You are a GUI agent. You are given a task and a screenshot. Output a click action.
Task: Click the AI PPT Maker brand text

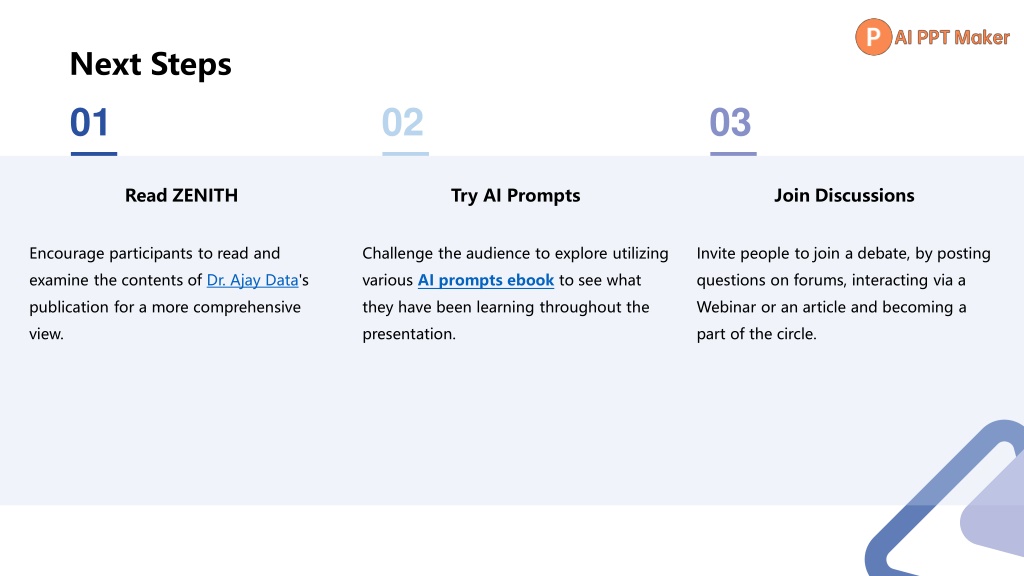click(952, 37)
